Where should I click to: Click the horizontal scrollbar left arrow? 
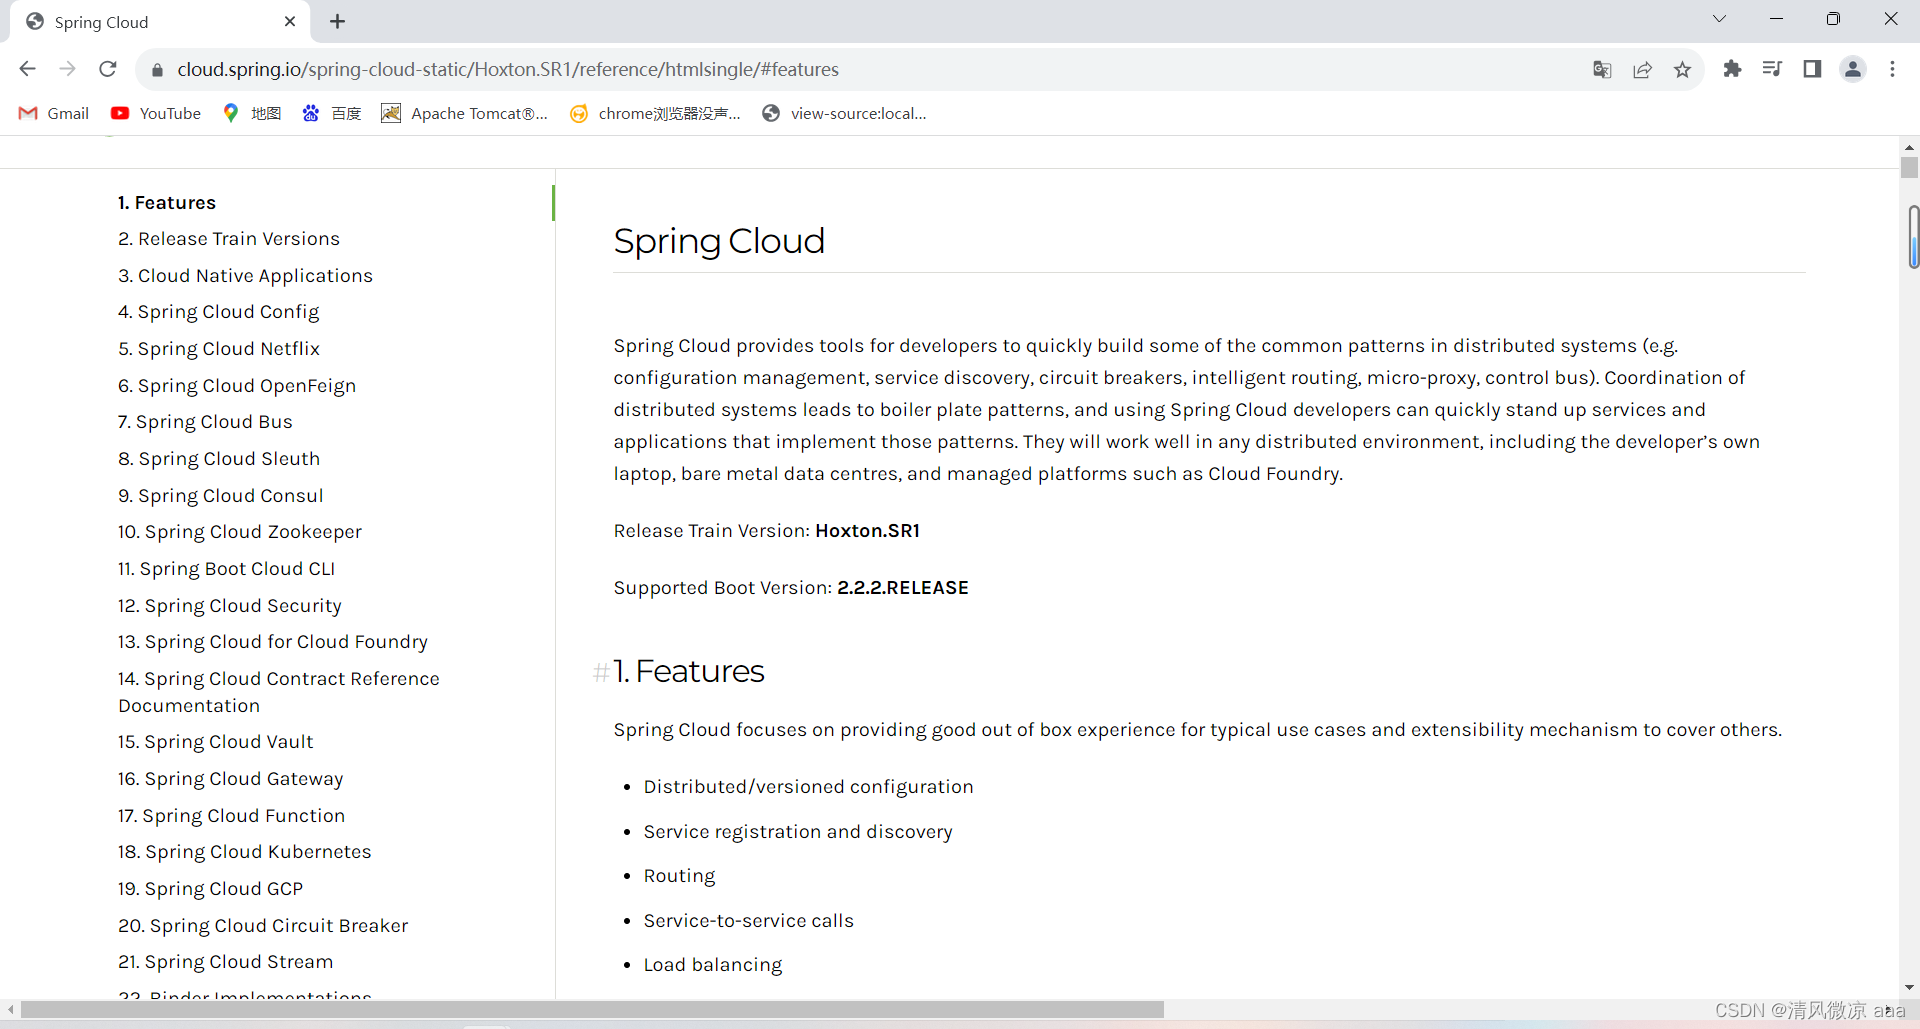tap(10, 1010)
